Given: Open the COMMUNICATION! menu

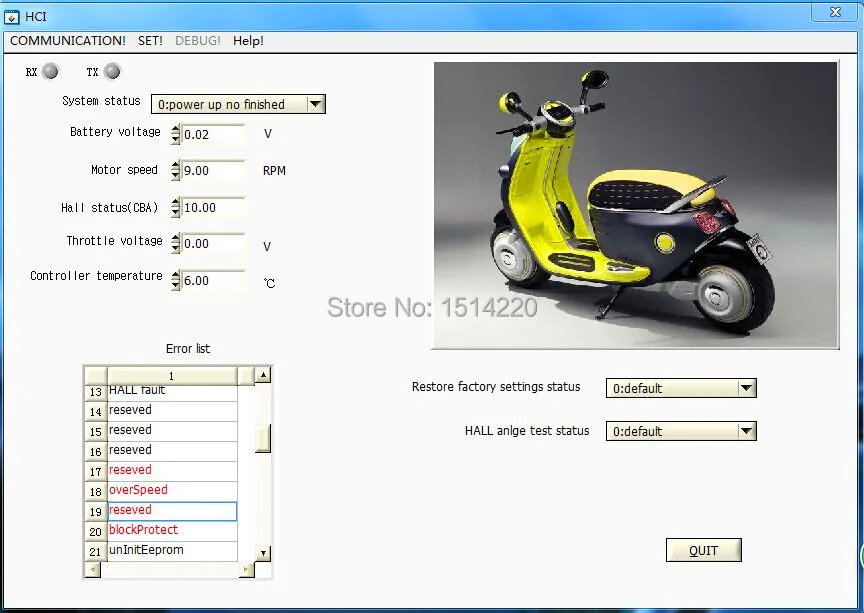Looking at the screenshot, I should coord(67,41).
